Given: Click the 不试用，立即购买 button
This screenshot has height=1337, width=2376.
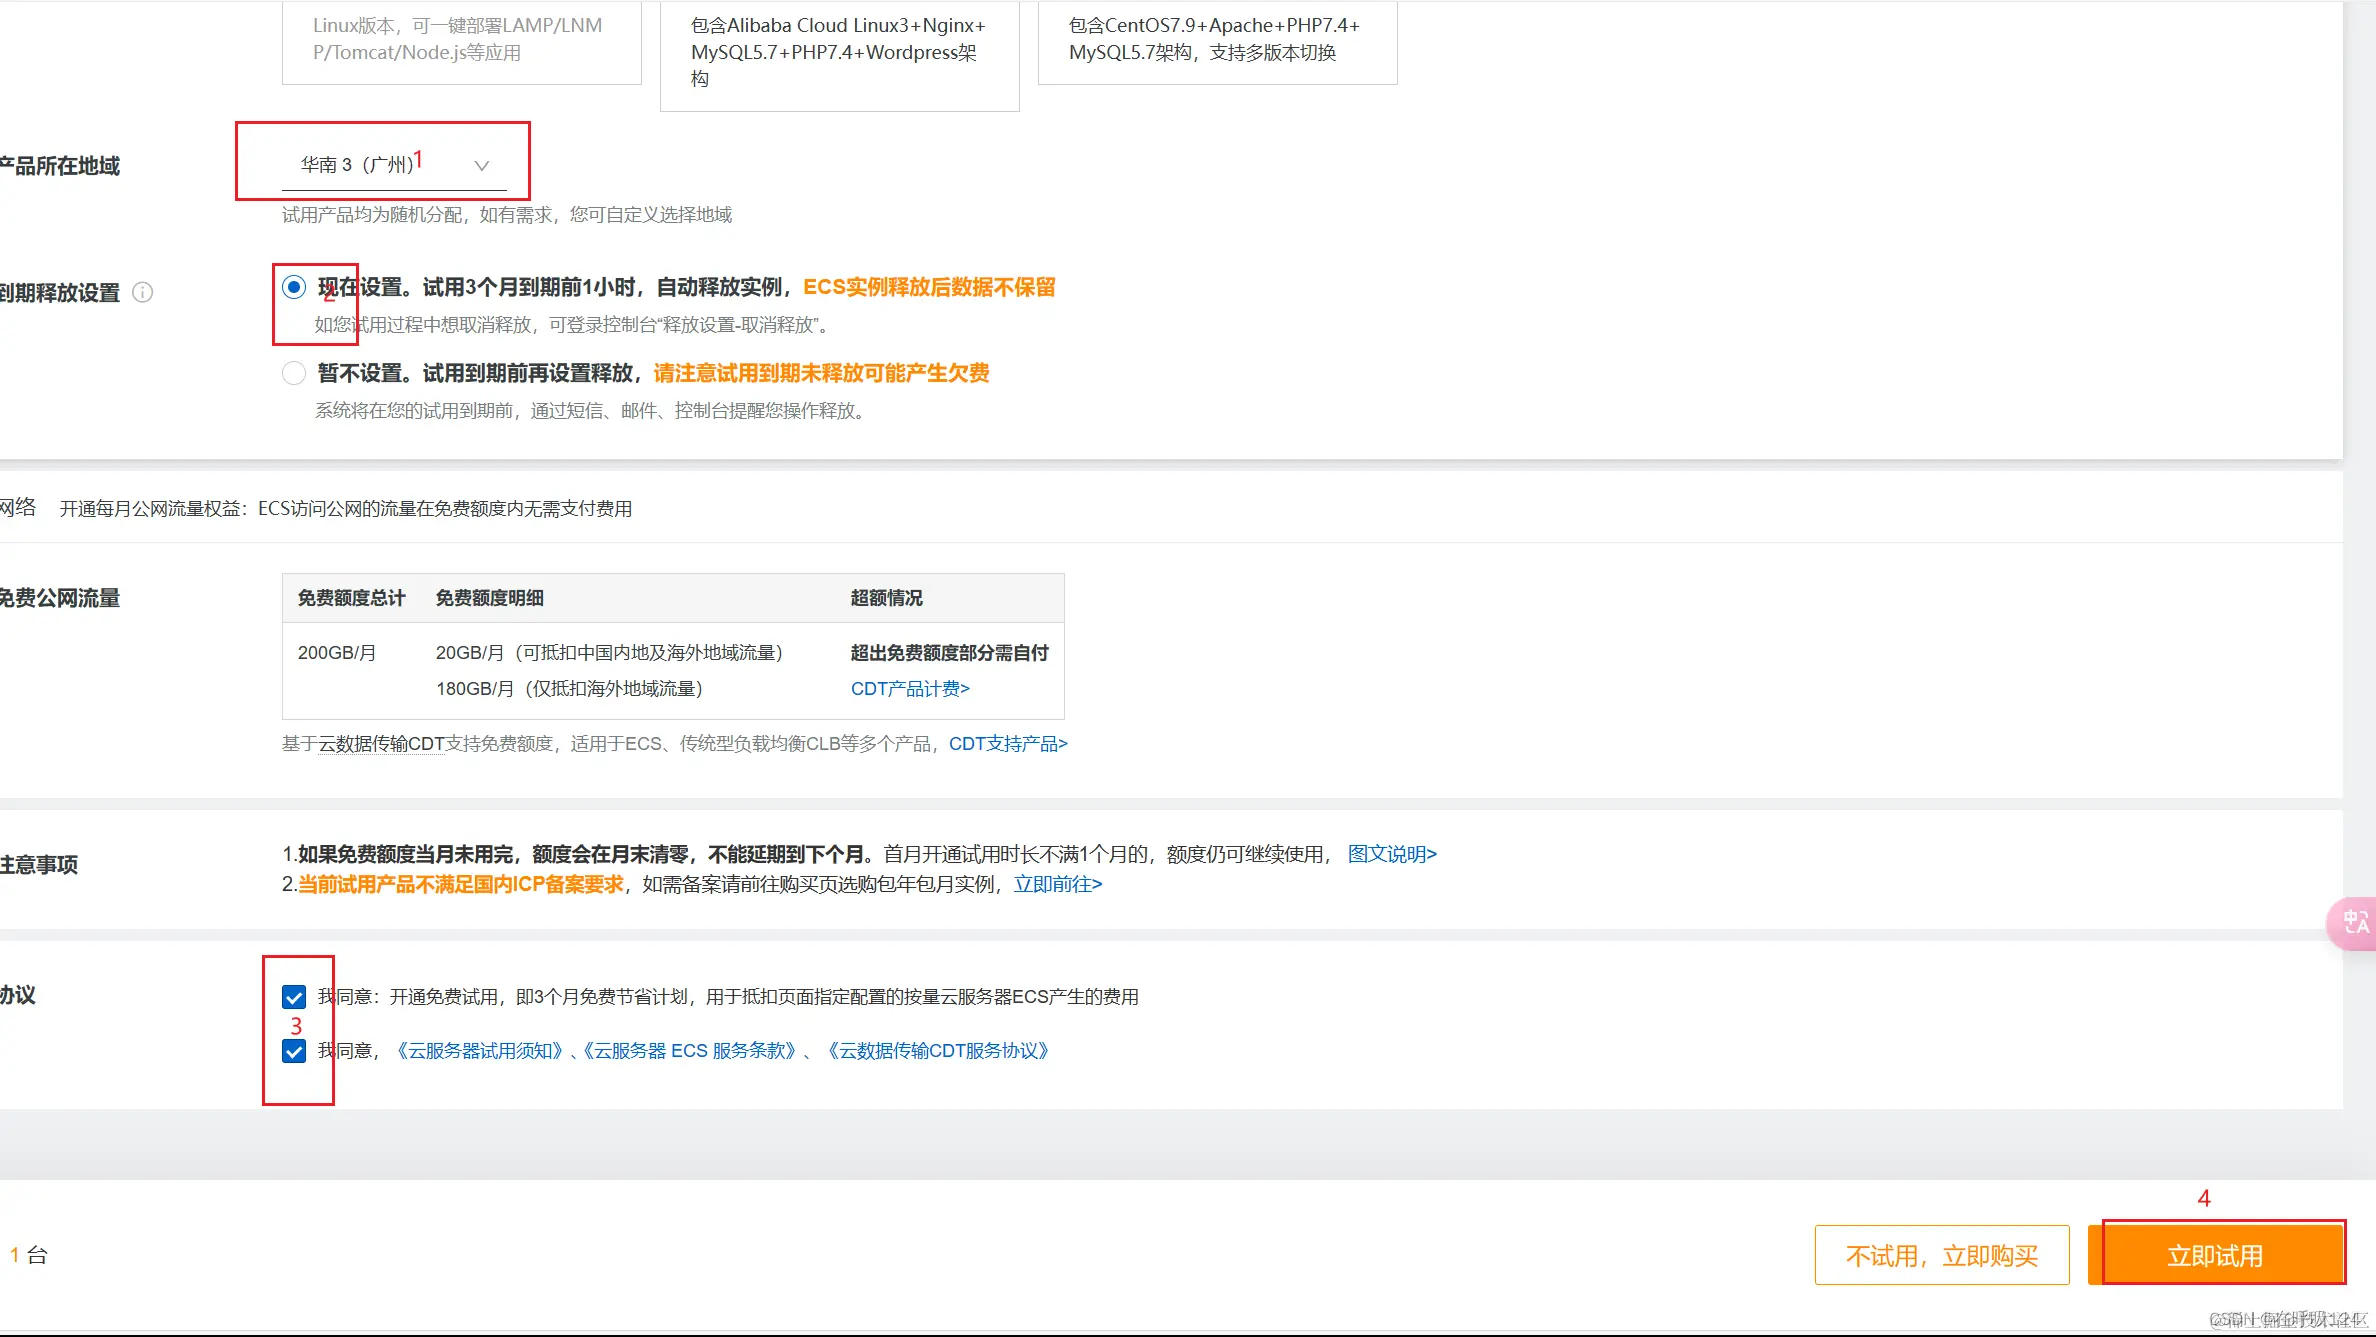Looking at the screenshot, I should (1941, 1255).
